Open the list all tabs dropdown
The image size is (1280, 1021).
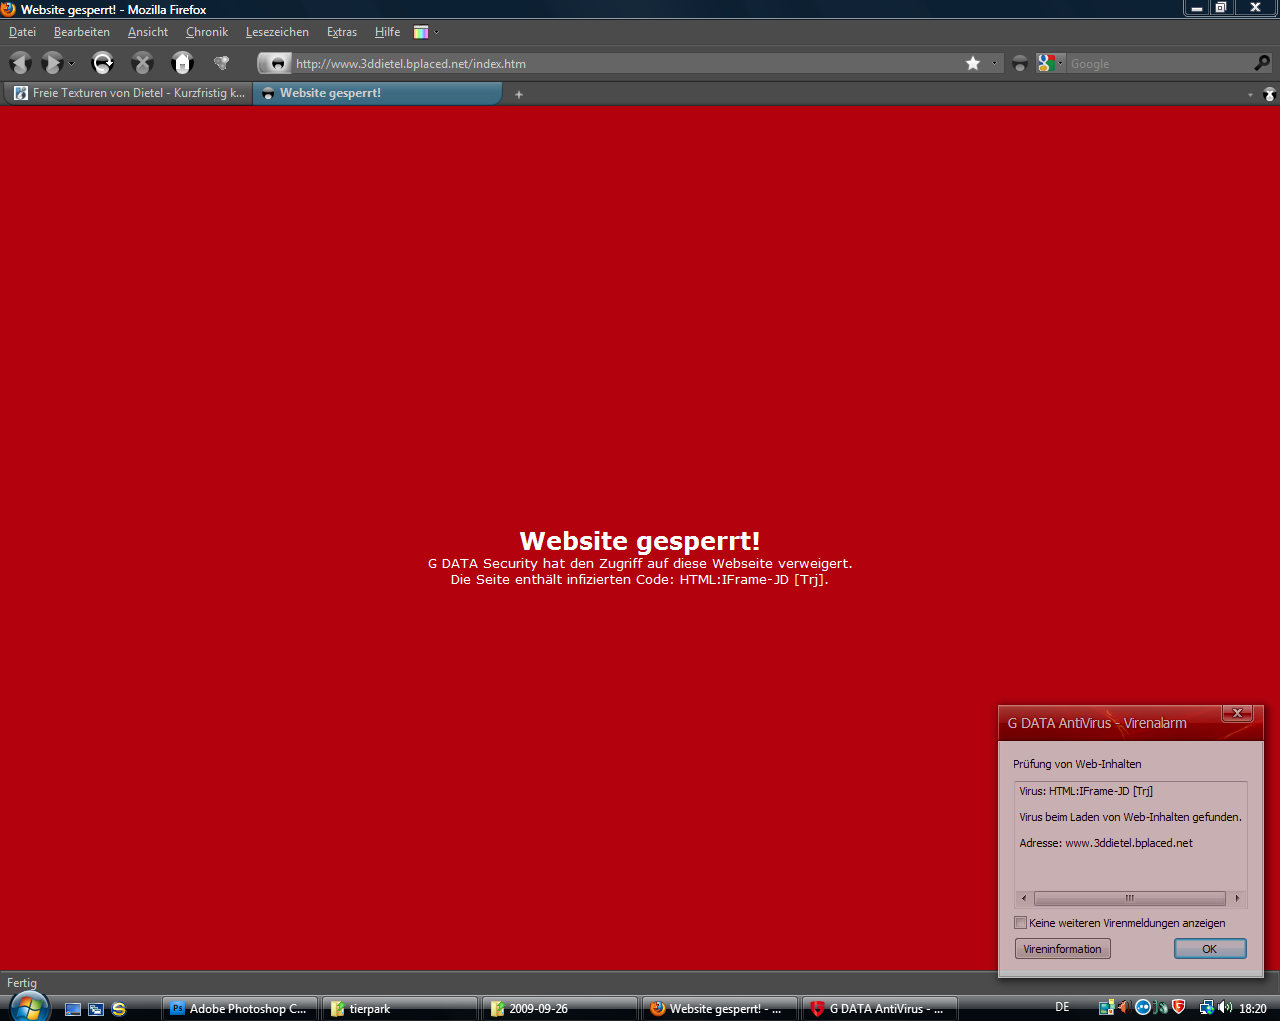click(1250, 94)
